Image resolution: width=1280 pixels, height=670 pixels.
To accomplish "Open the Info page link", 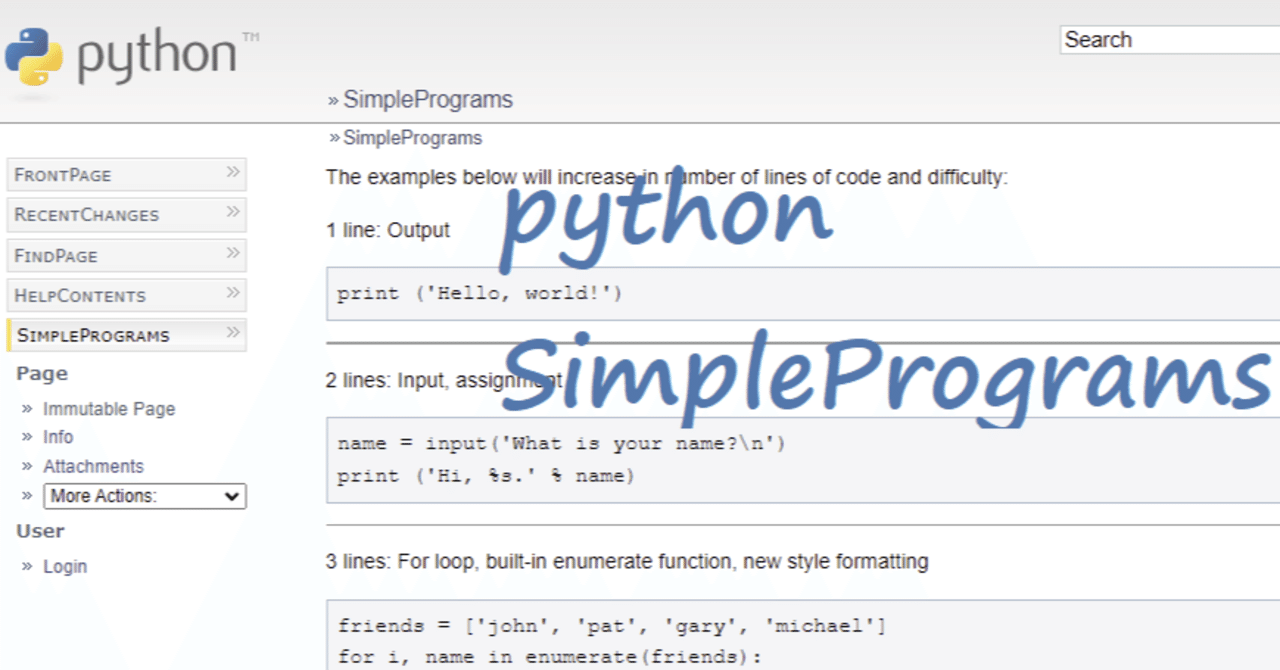I will [x=58, y=437].
